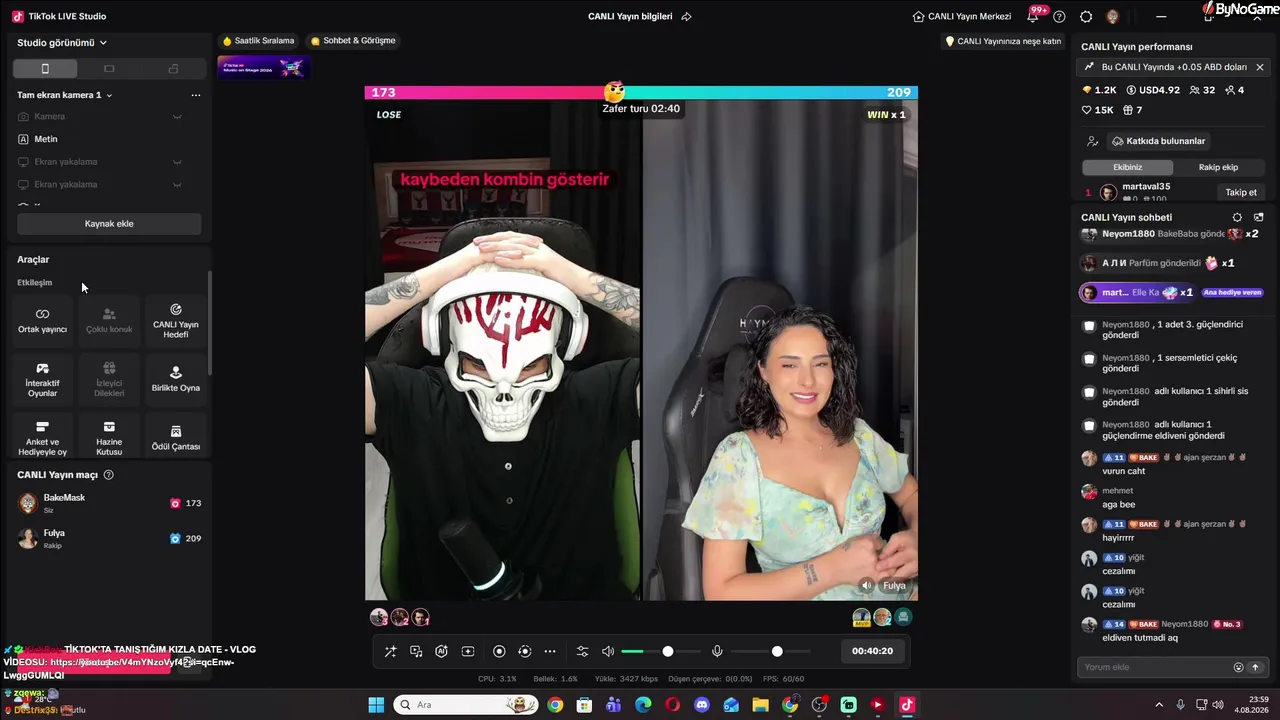1280x720 pixels.
Task: Select the Ekibiniz tab
Action: click(x=1127, y=167)
